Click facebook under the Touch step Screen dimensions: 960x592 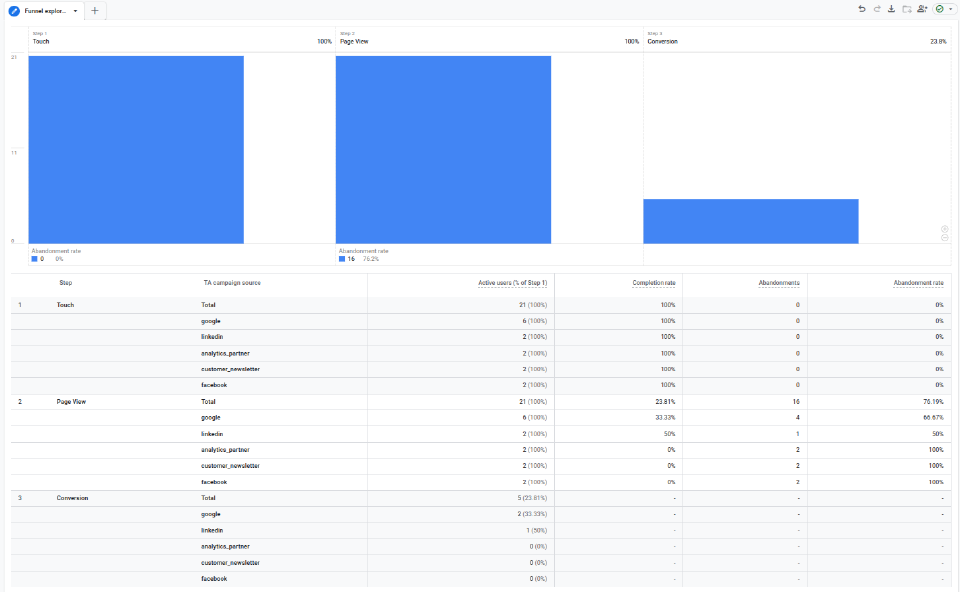214,385
